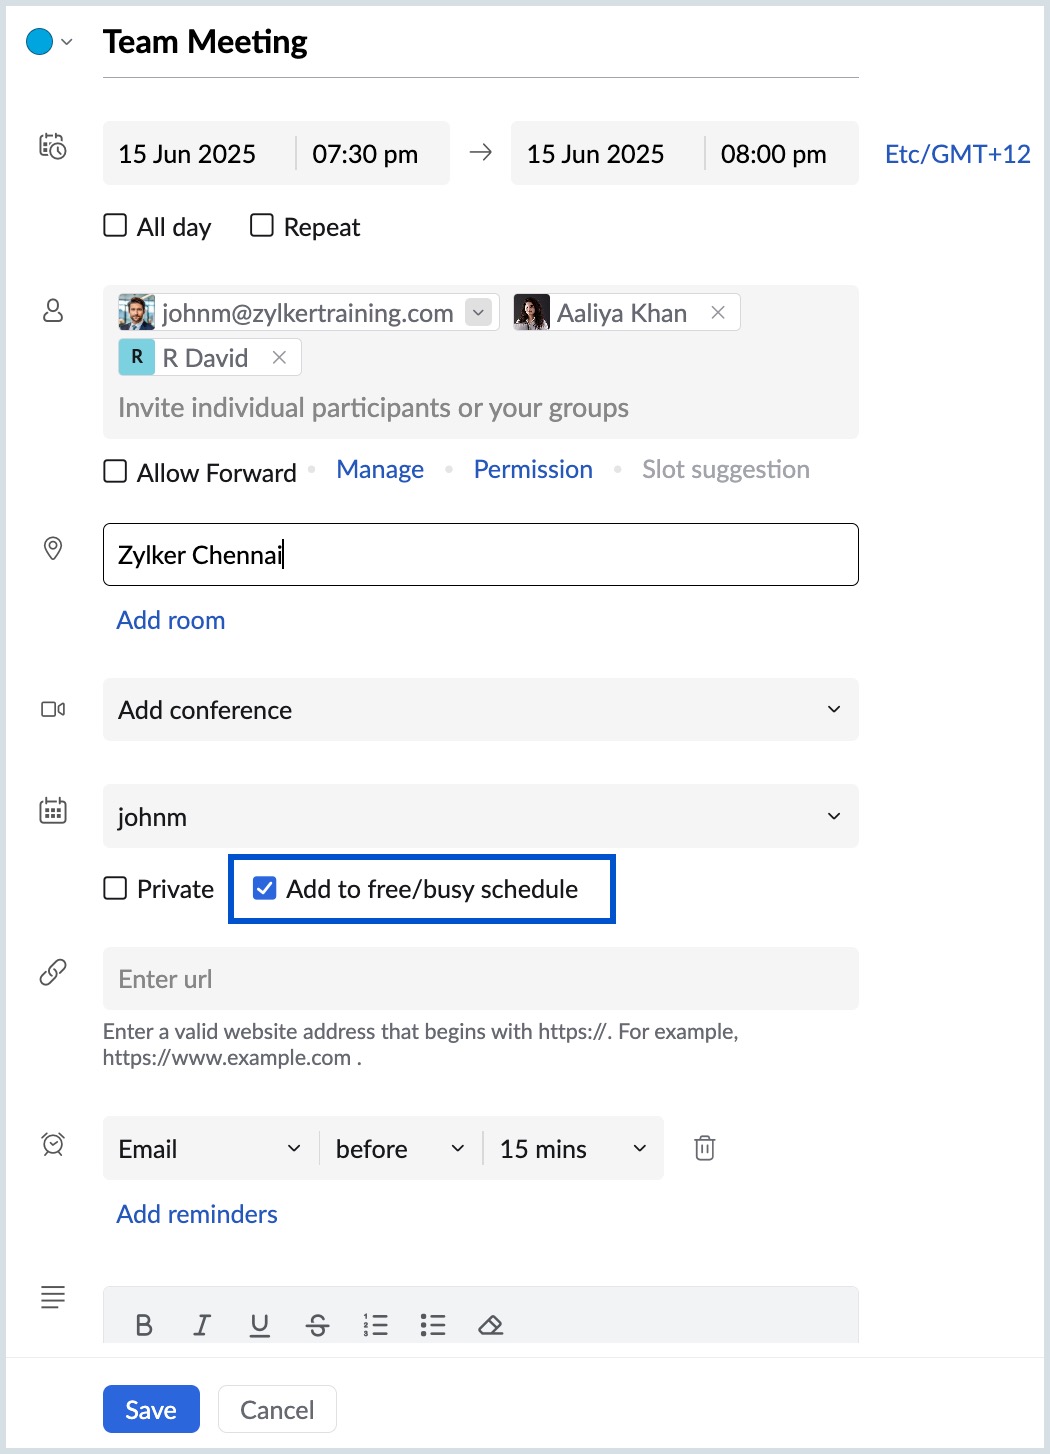Open the blue event color picker
Viewport: 1050px width, 1454px height.
click(48, 42)
